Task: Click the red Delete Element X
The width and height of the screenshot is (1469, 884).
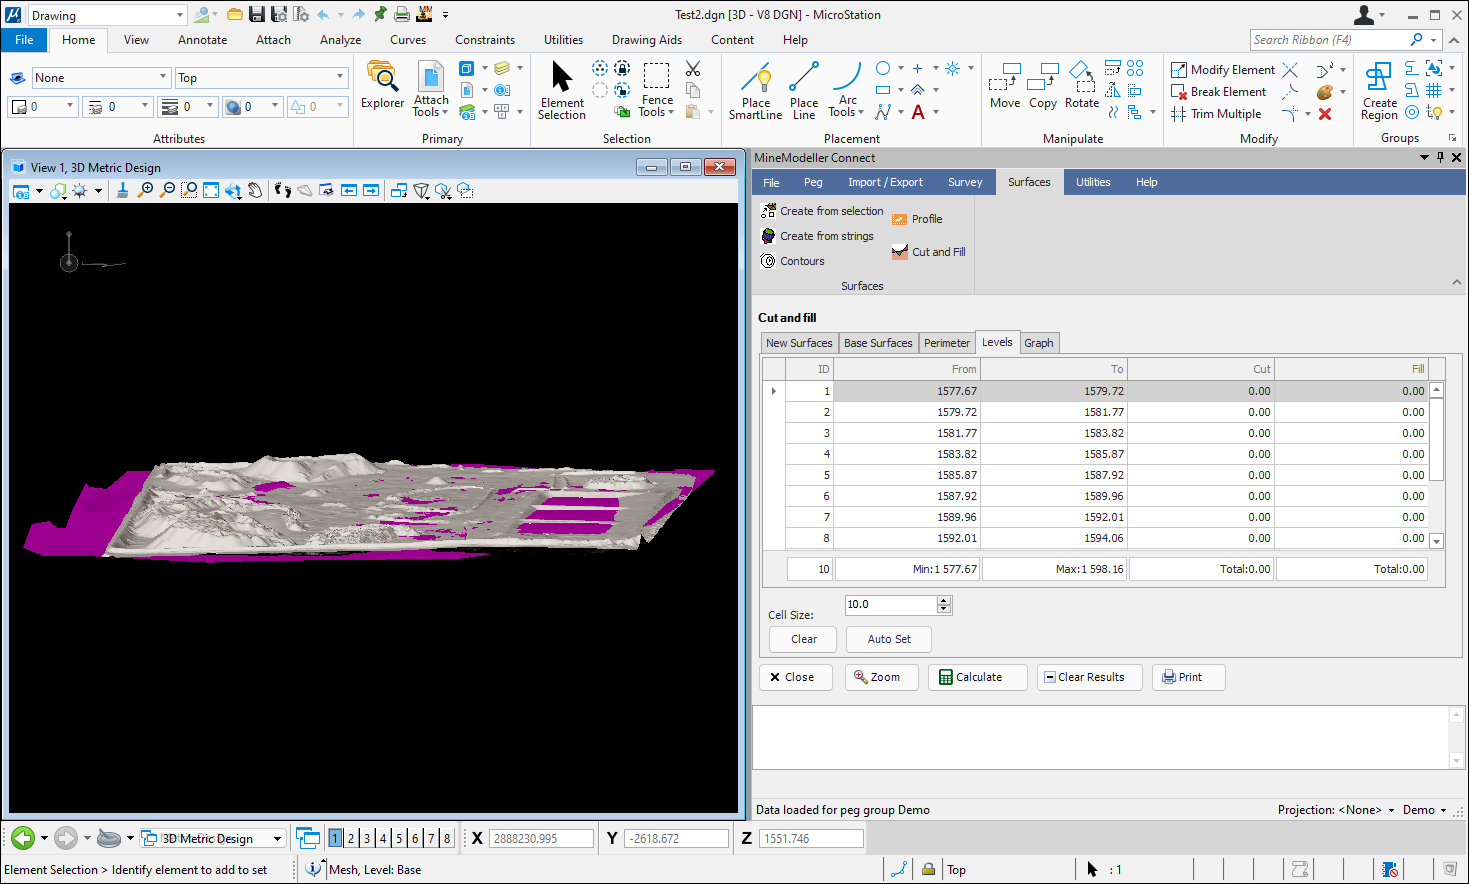Action: (1325, 114)
